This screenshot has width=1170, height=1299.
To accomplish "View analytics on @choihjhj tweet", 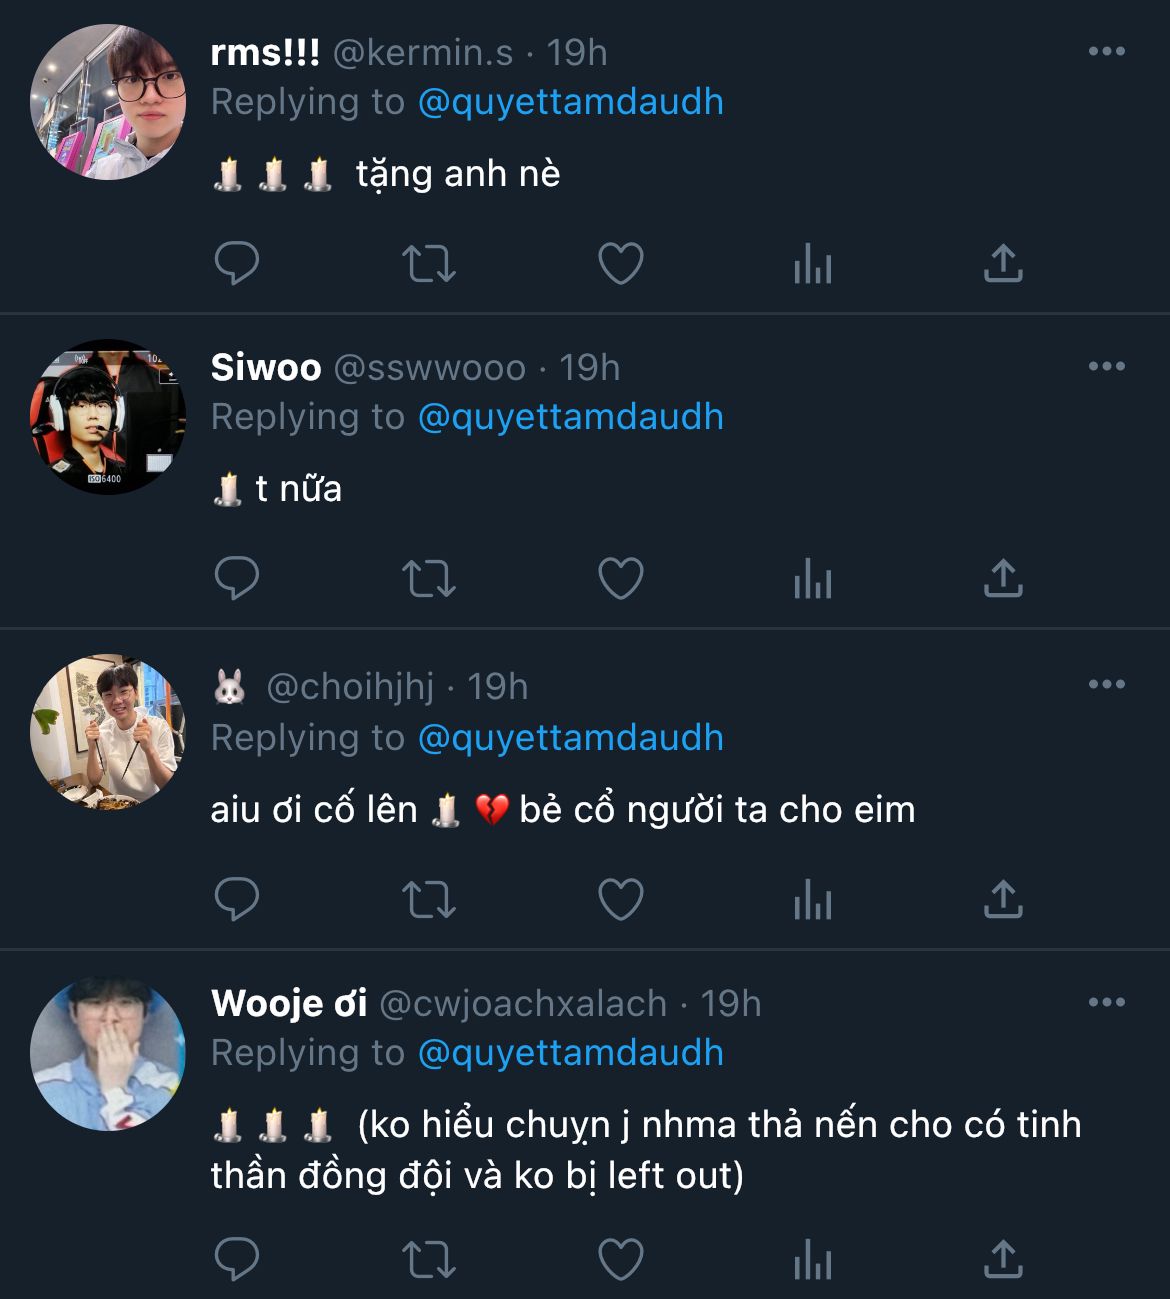I will (x=812, y=900).
